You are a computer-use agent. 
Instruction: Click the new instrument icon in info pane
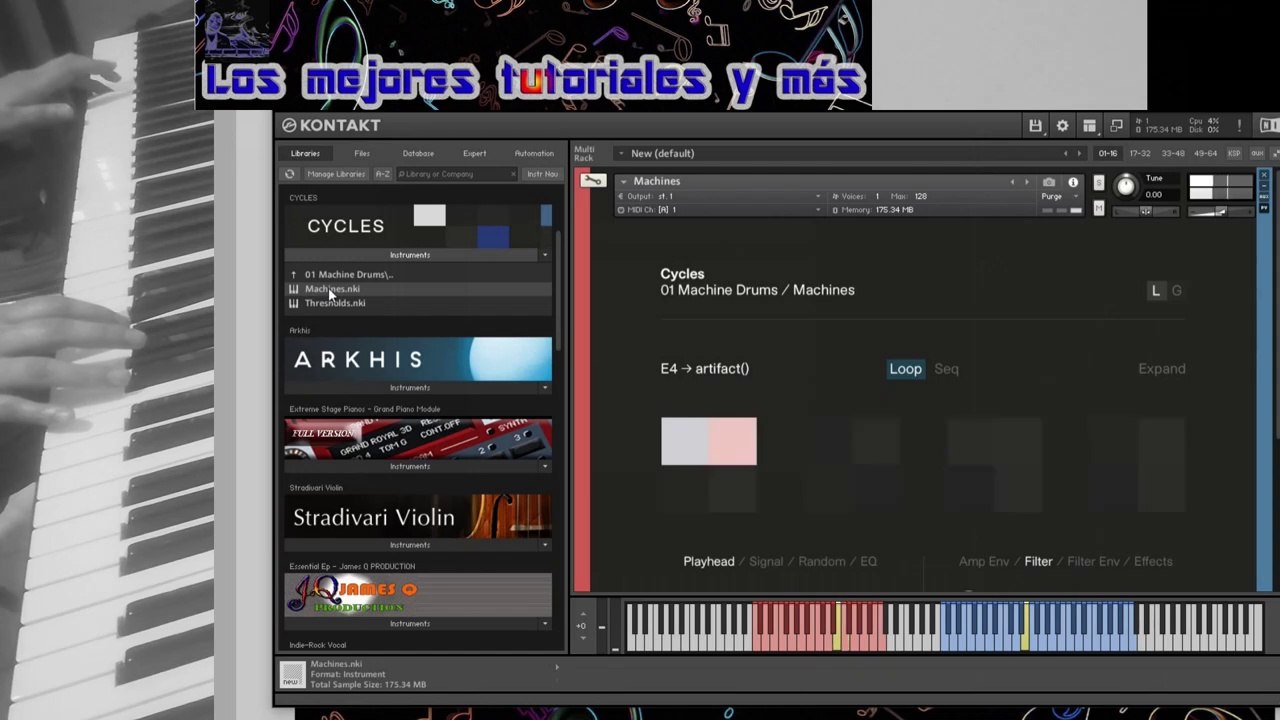click(x=292, y=675)
